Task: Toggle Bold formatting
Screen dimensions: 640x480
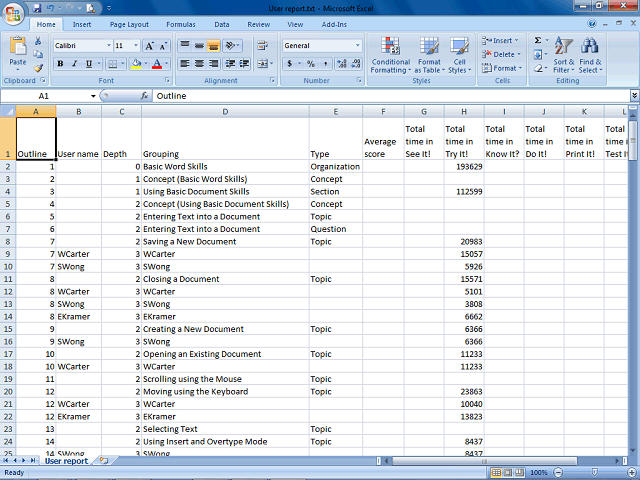Action: pyautogui.click(x=60, y=63)
